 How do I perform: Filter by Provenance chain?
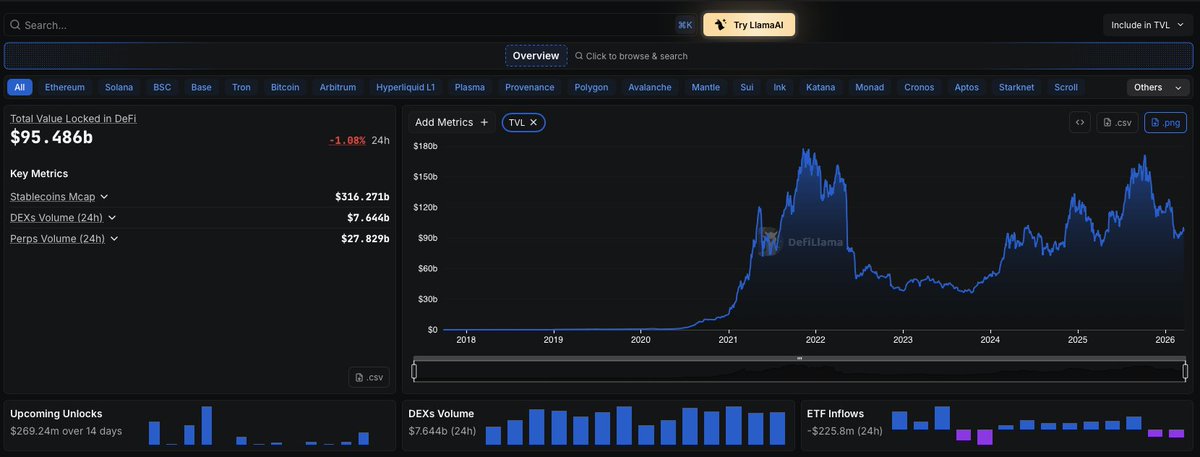pyautogui.click(x=529, y=87)
